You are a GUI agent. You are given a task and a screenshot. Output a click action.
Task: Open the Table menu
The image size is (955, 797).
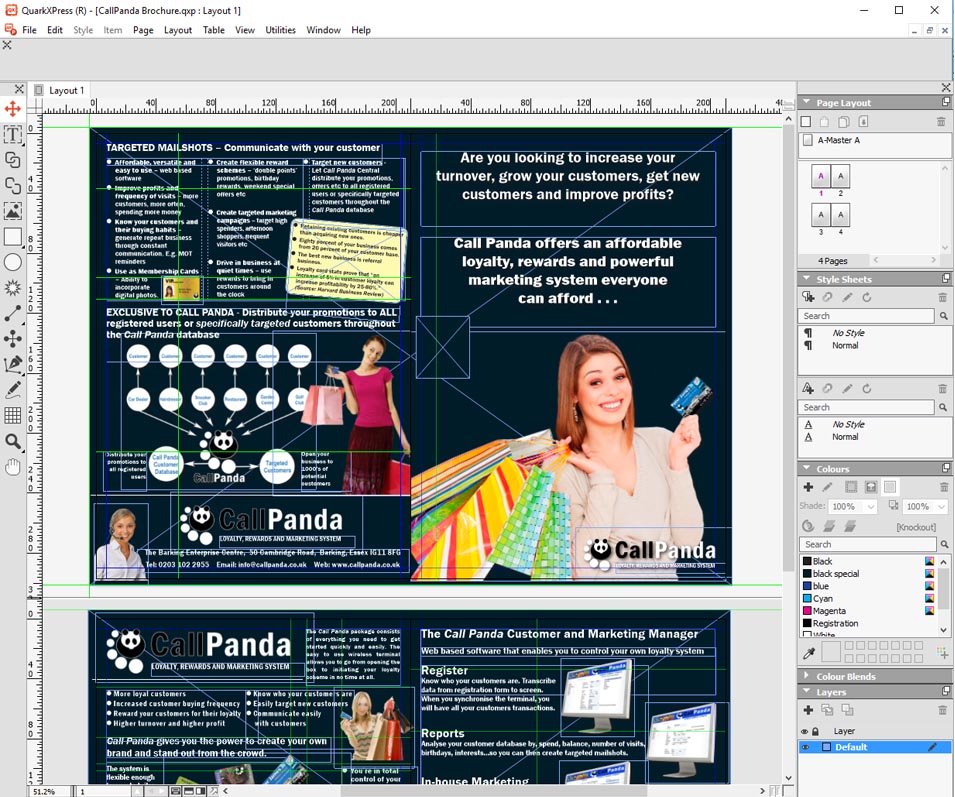[x=214, y=30]
